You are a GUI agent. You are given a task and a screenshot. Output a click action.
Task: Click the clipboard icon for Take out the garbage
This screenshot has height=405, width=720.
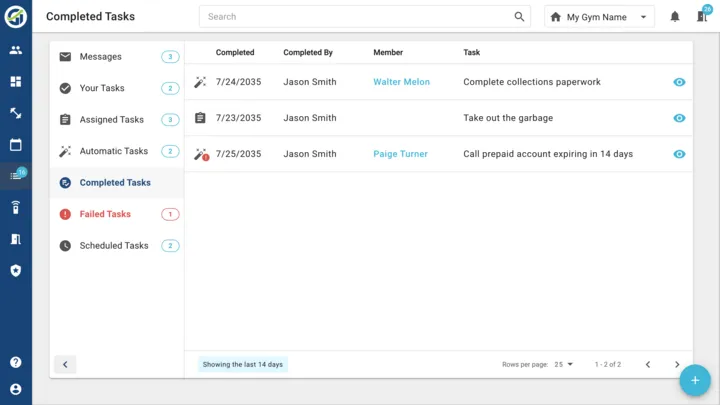point(200,118)
